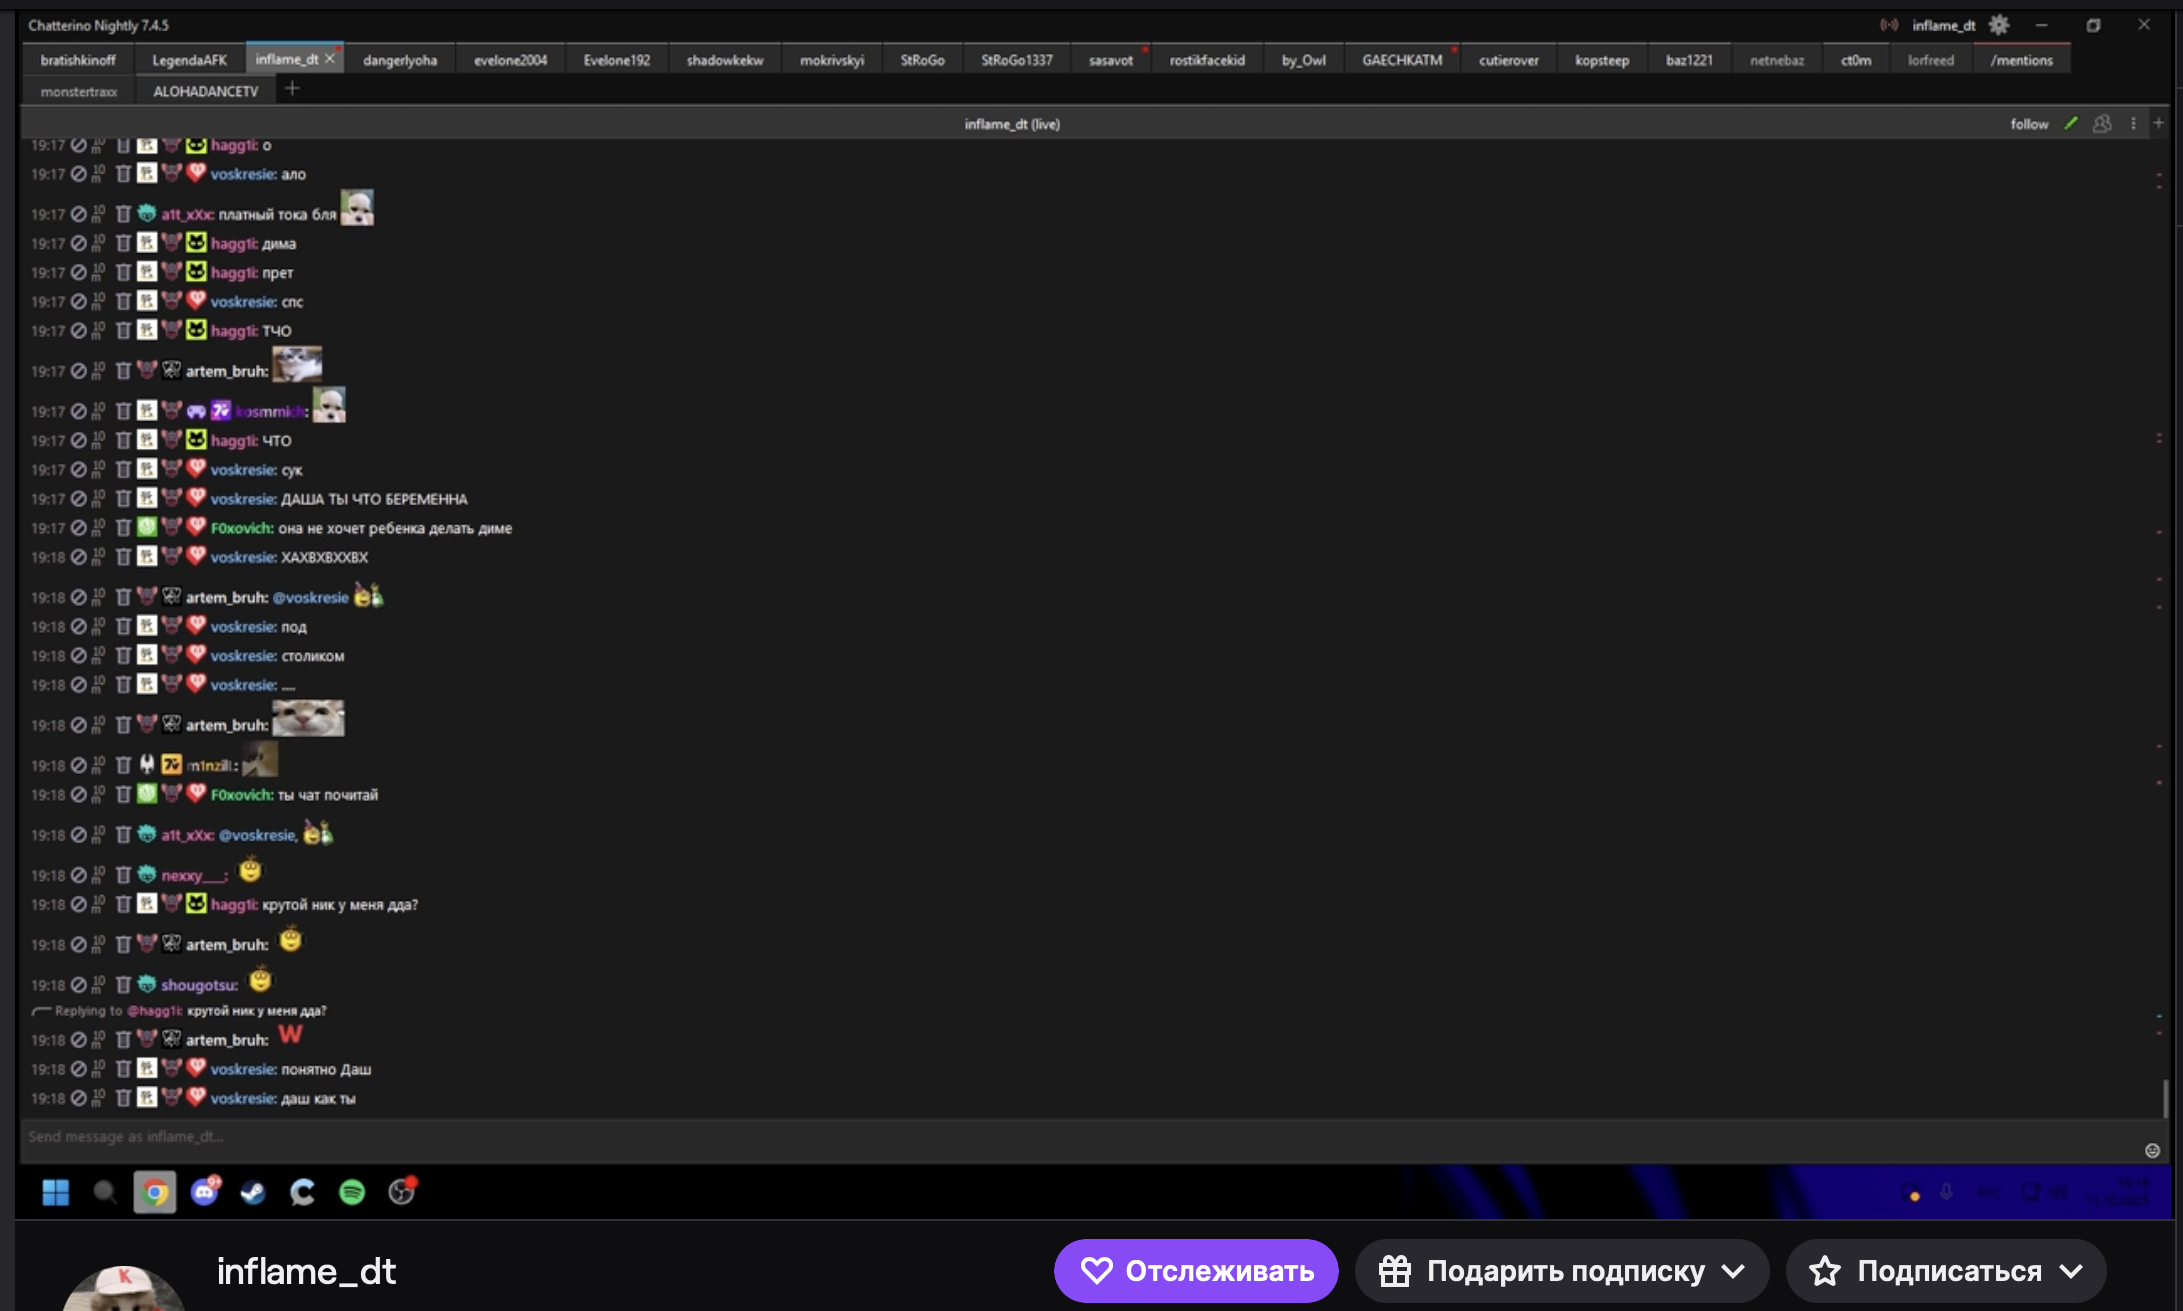
Task: Add a new tab with plus button
Action: (x=292, y=89)
